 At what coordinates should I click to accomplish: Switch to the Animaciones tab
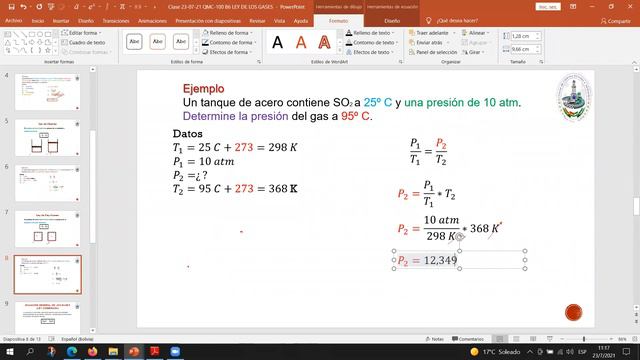pos(152,21)
